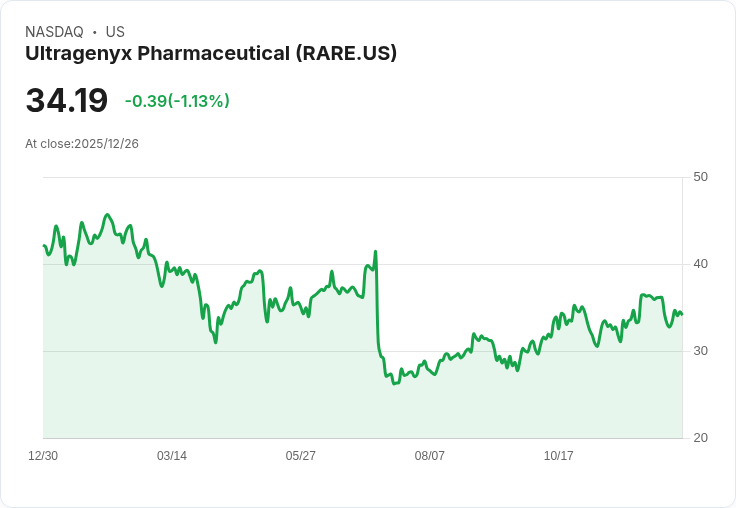Click the 03/14 date on the time axis

172,456
